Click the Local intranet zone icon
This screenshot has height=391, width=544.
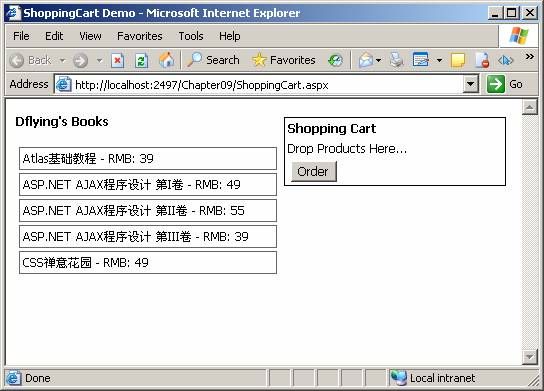[398, 377]
